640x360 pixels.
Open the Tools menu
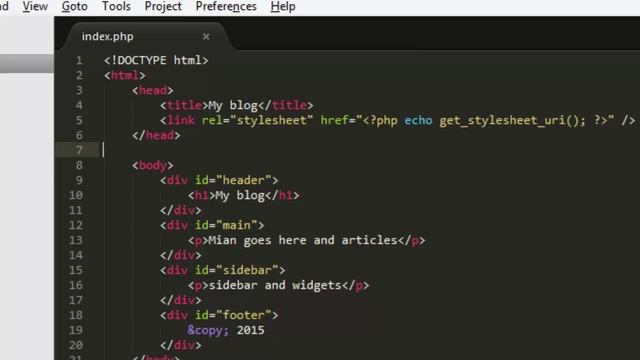tap(116, 7)
